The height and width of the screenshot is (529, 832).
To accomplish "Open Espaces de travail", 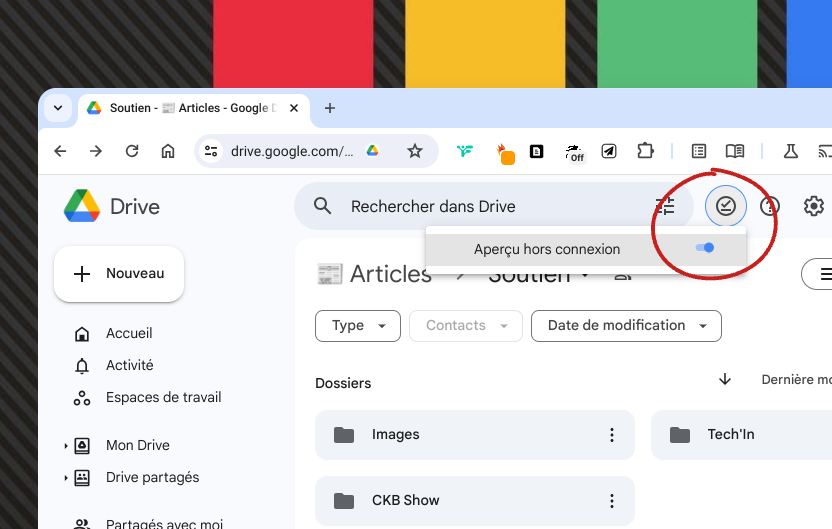I will point(163,397).
